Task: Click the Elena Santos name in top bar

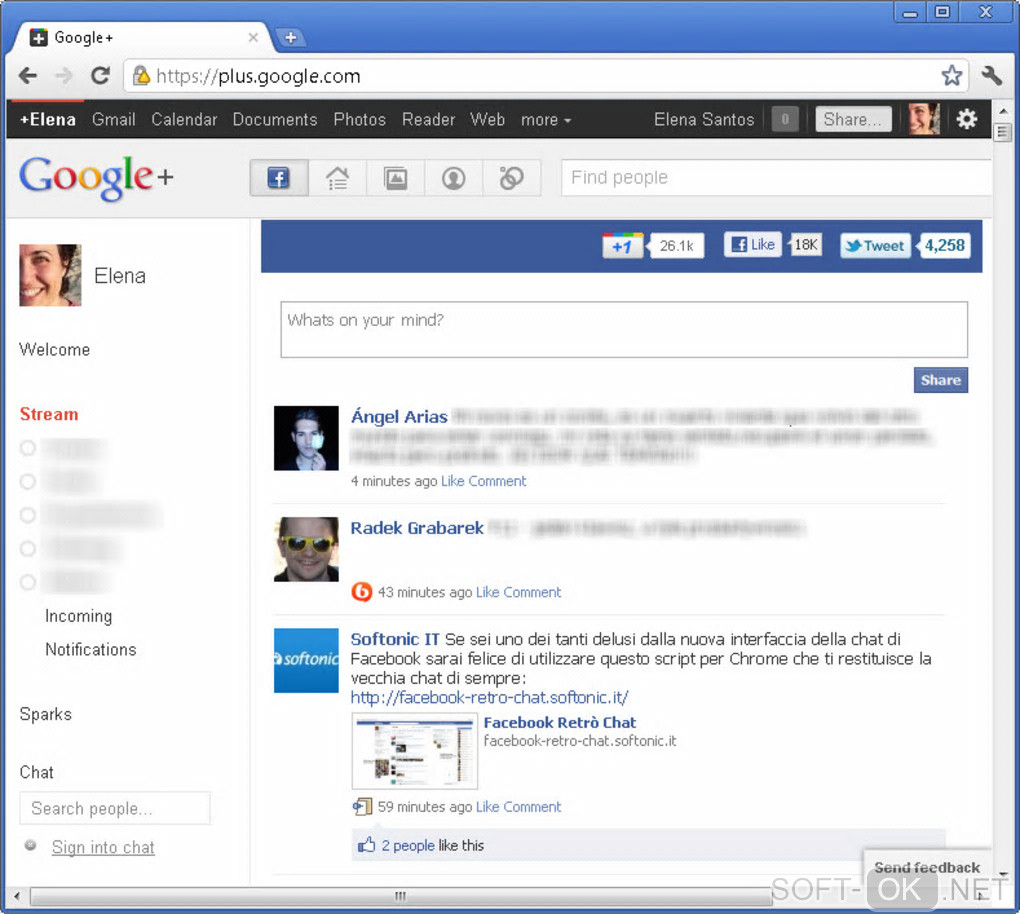Action: (704, 120)
